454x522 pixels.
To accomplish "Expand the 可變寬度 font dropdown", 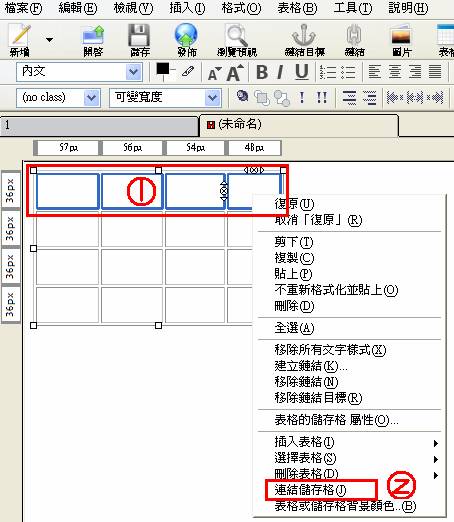I will pyautogui.click(x=213, y=98).
